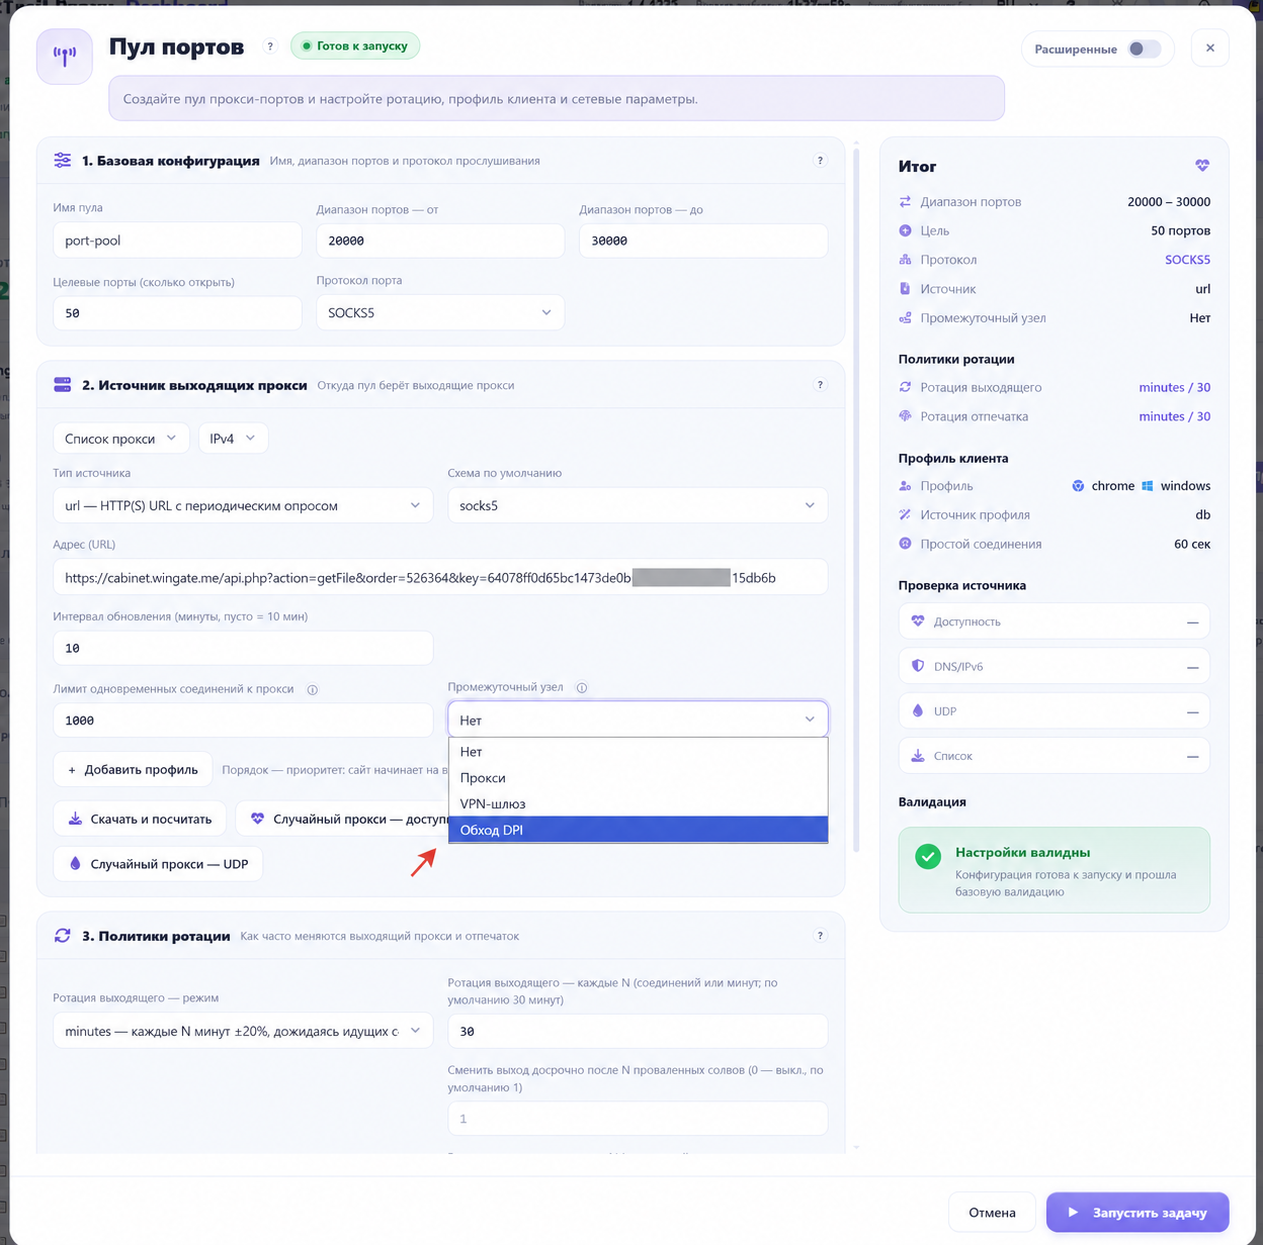Click Скачать и посчитать button
Viewport: 1263px width, 1245px height.
coord(140,819)
